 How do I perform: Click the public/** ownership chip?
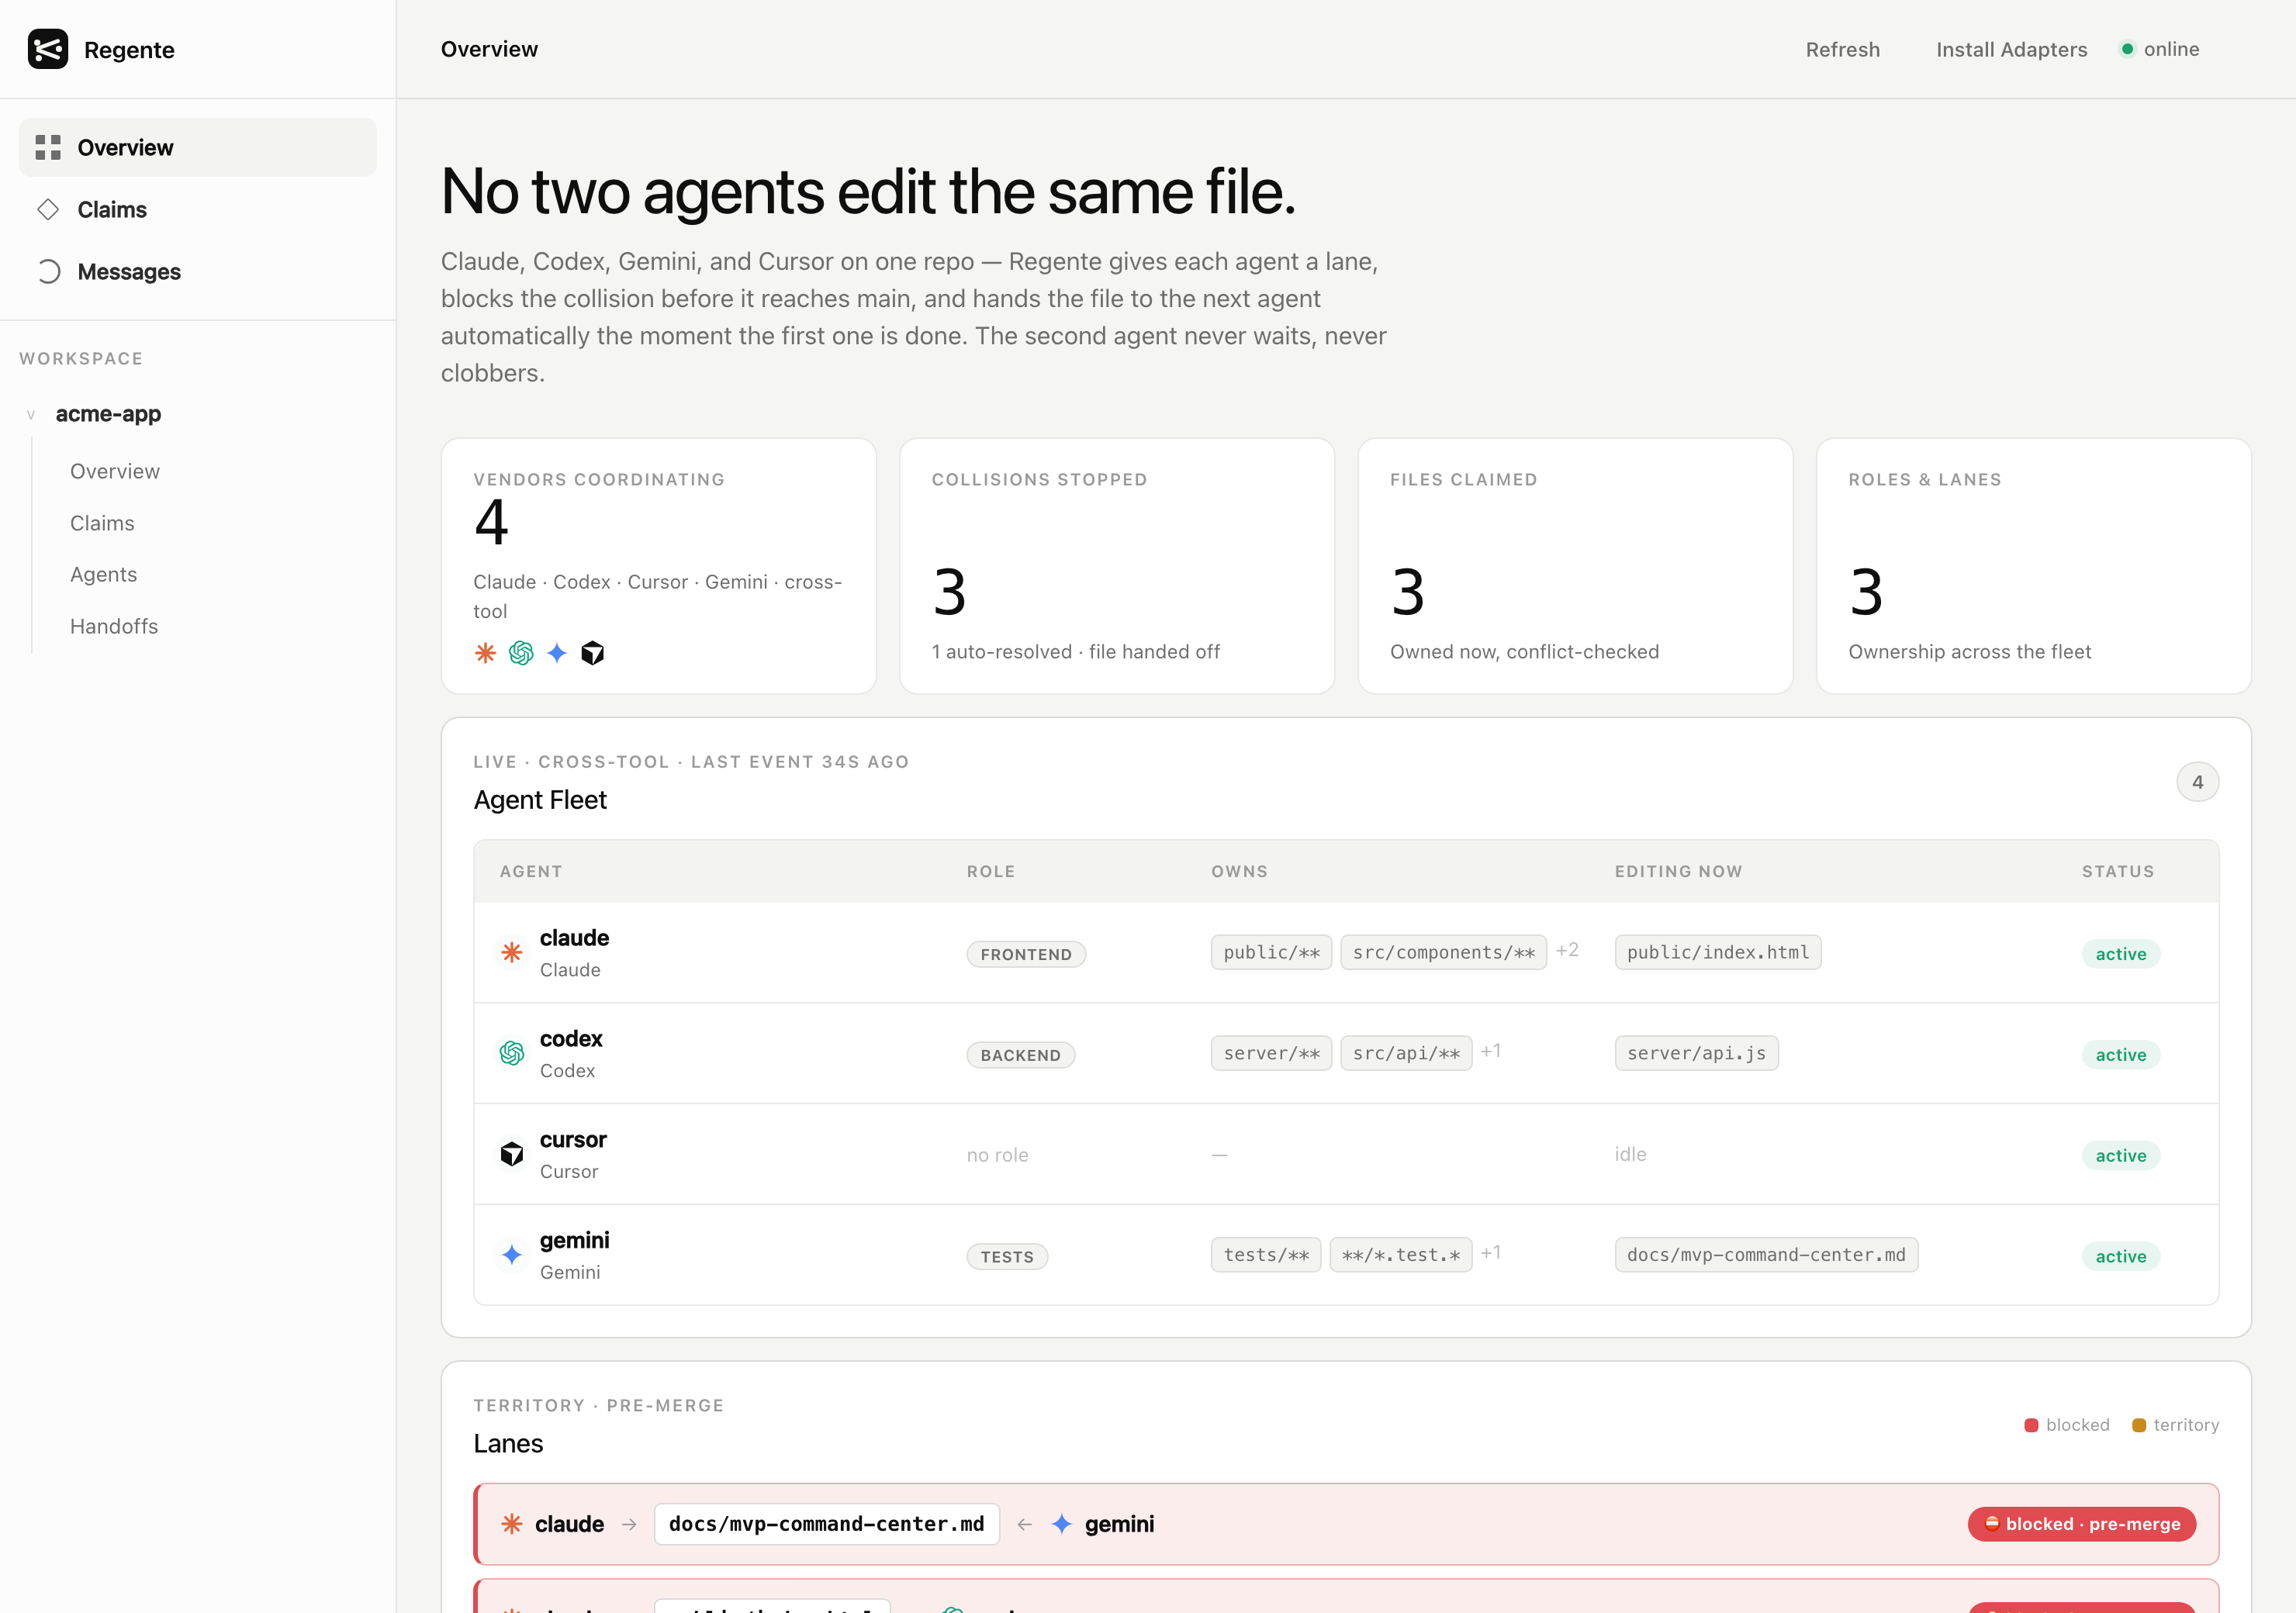[x=1272, y=952]
